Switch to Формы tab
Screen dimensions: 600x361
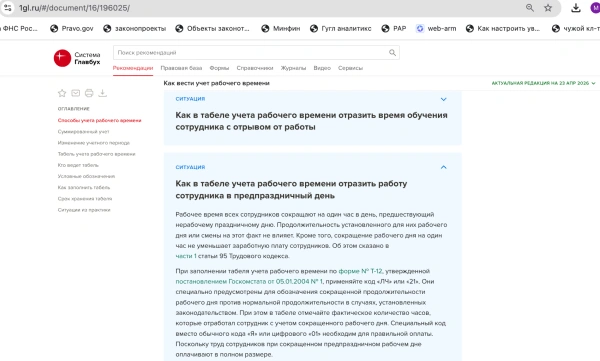219,68
